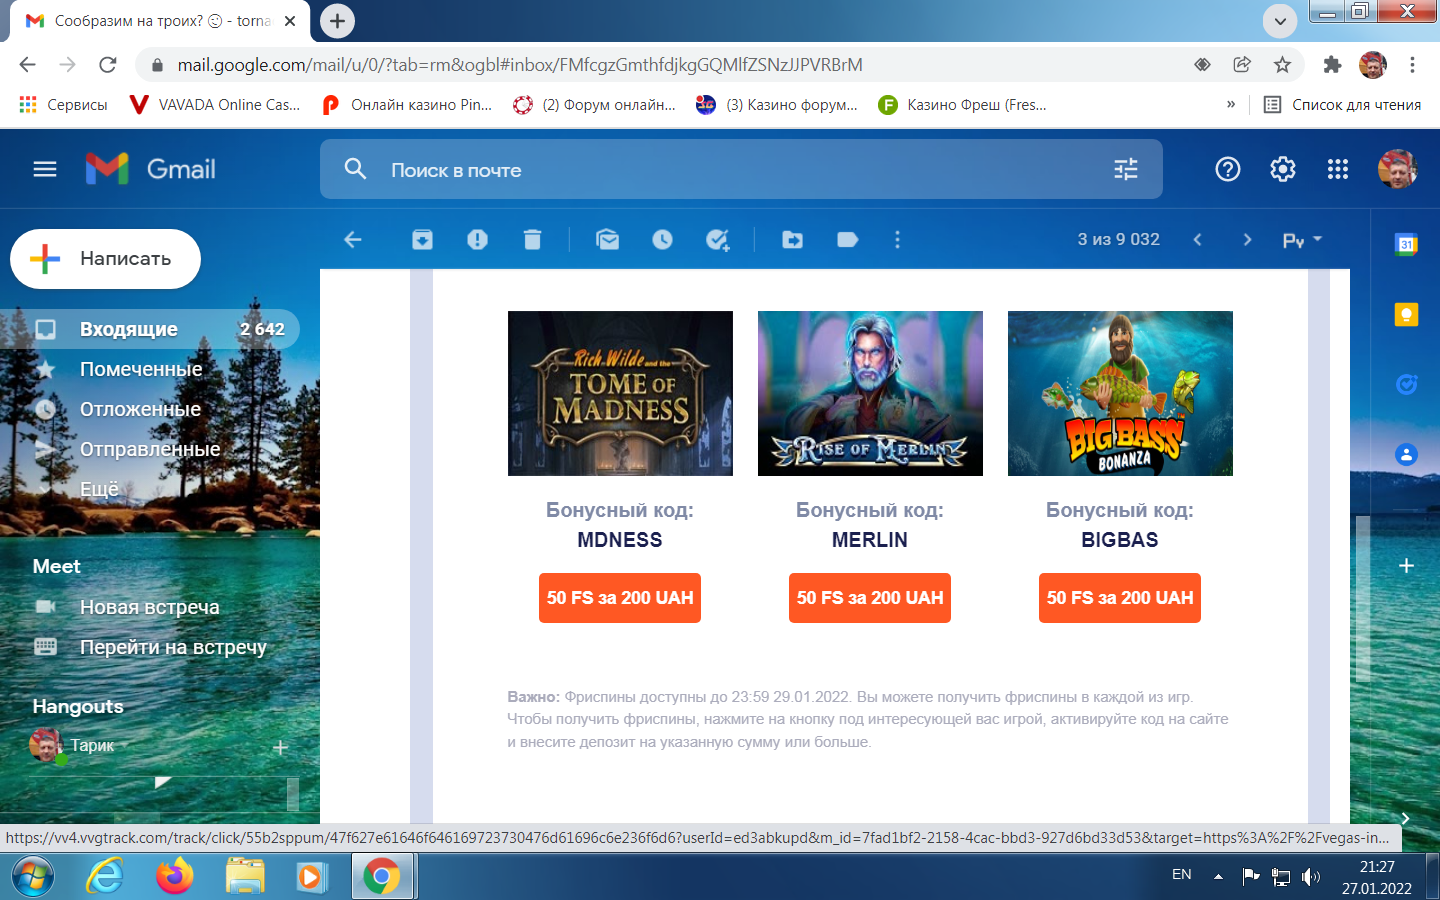This screenshot has width=1440, height=900.
Task: Collapse the side panel arrow
Action: 1405,818
